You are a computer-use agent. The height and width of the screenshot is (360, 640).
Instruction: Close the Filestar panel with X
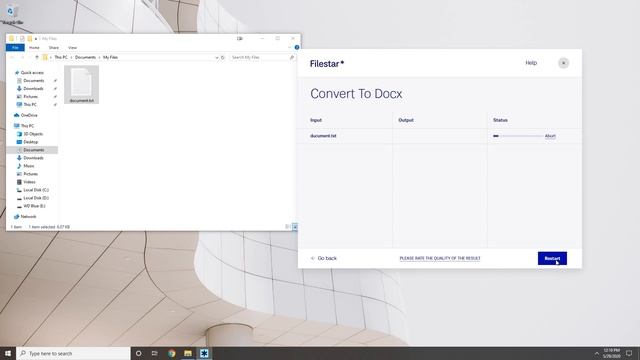563,63
